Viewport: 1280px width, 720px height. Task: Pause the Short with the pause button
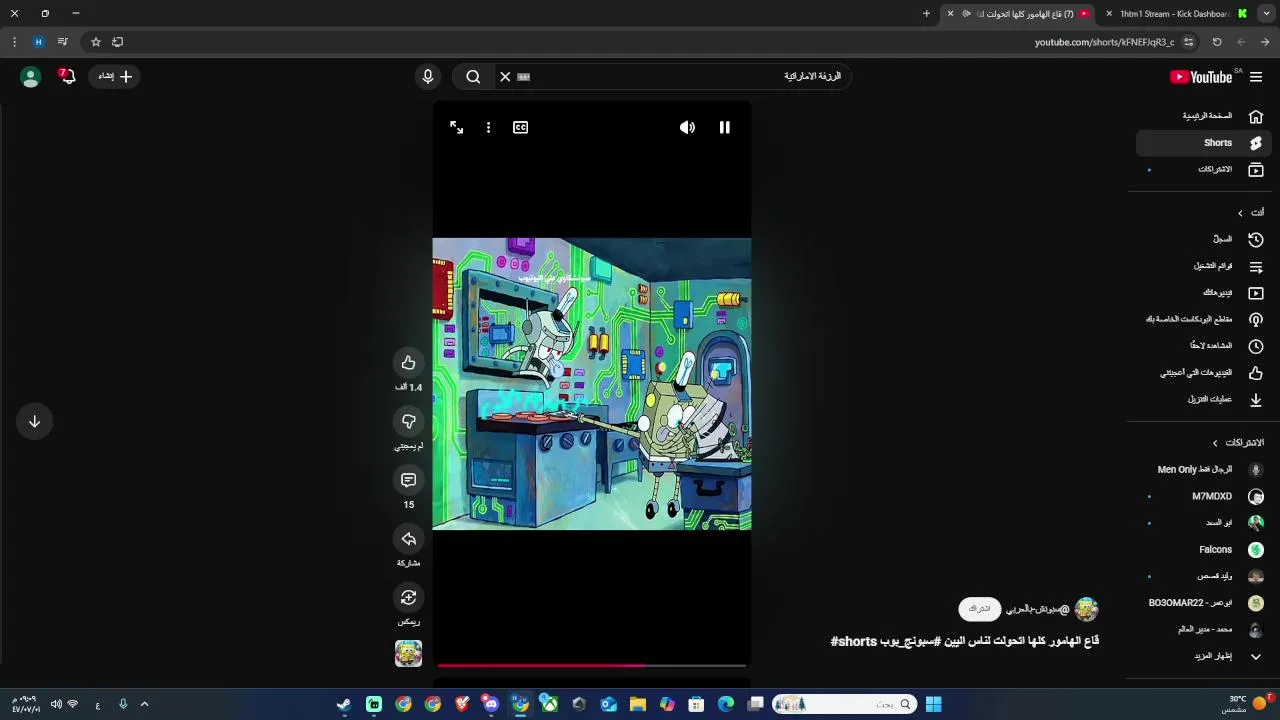coord(724,127)
